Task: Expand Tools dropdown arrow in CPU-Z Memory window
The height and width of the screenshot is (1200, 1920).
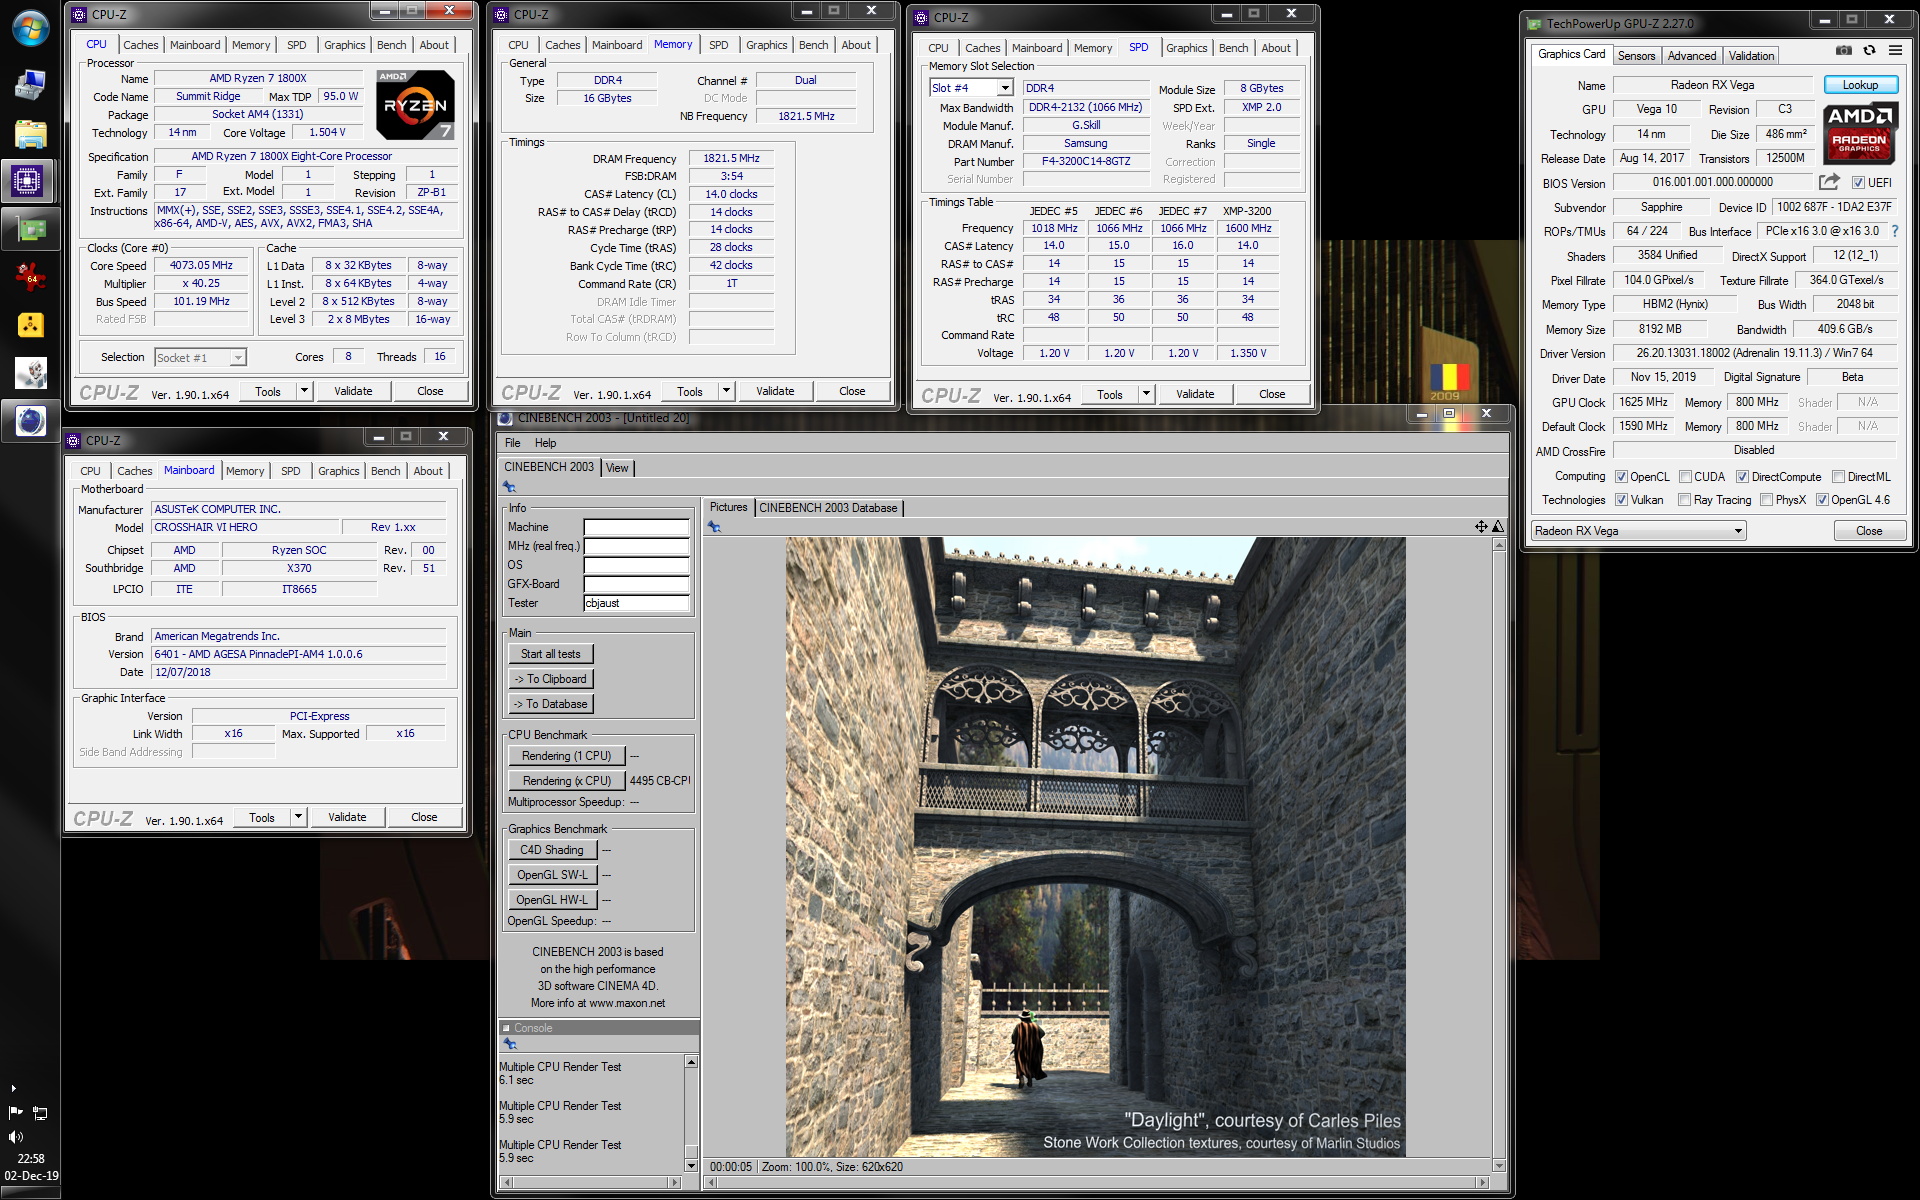Action: [726, 391]
